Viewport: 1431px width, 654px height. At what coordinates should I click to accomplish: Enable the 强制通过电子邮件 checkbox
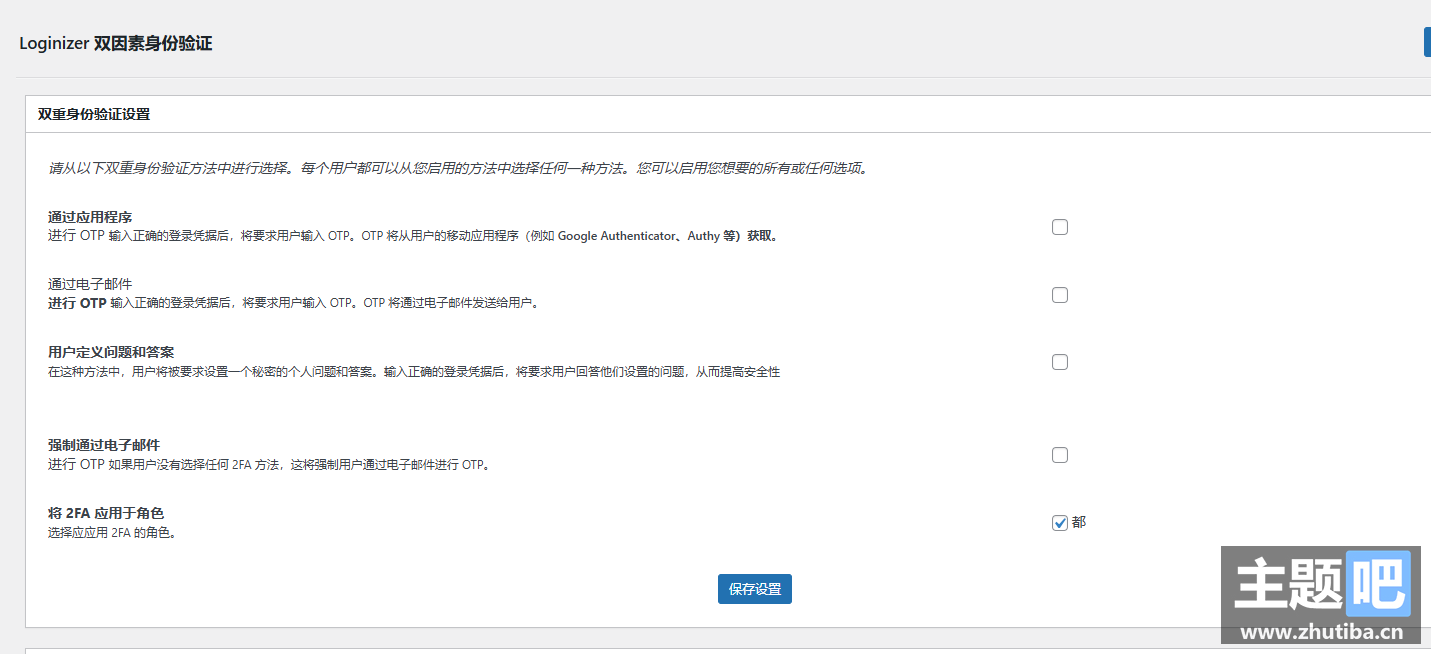(x=1060, y=455)
